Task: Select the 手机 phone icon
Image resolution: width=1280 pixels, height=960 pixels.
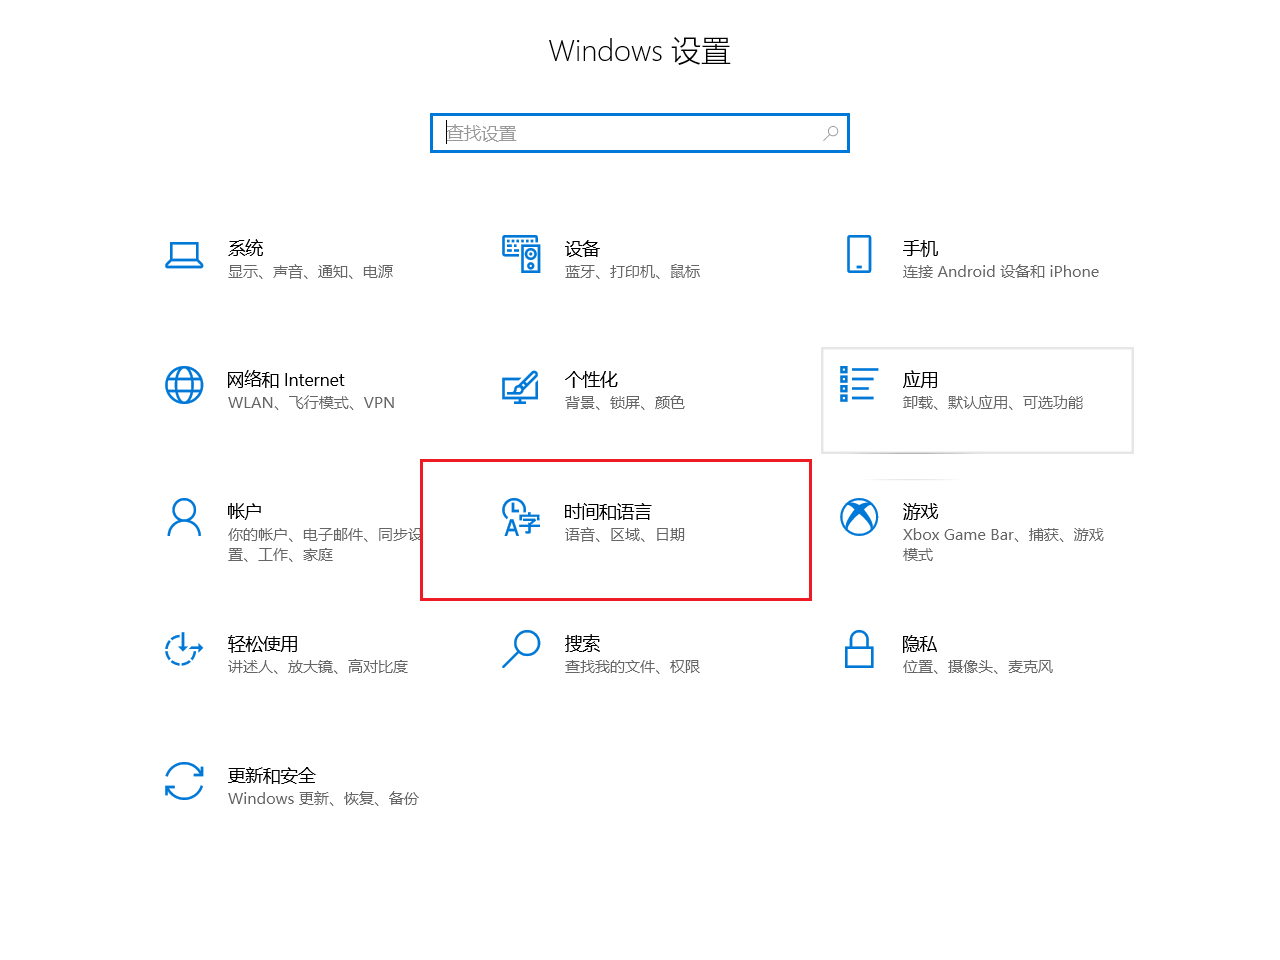Action: [x=858, y=255]
